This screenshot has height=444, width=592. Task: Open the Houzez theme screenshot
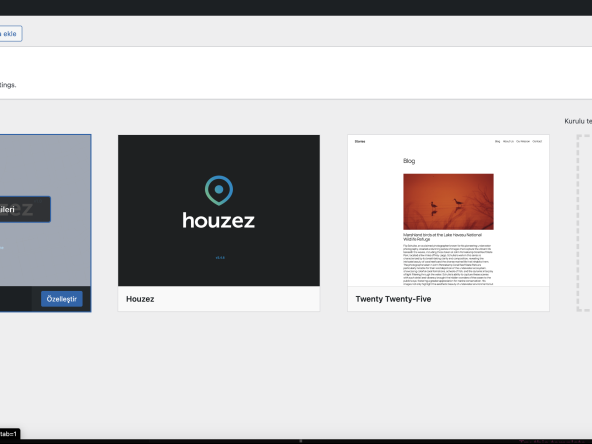219,210
